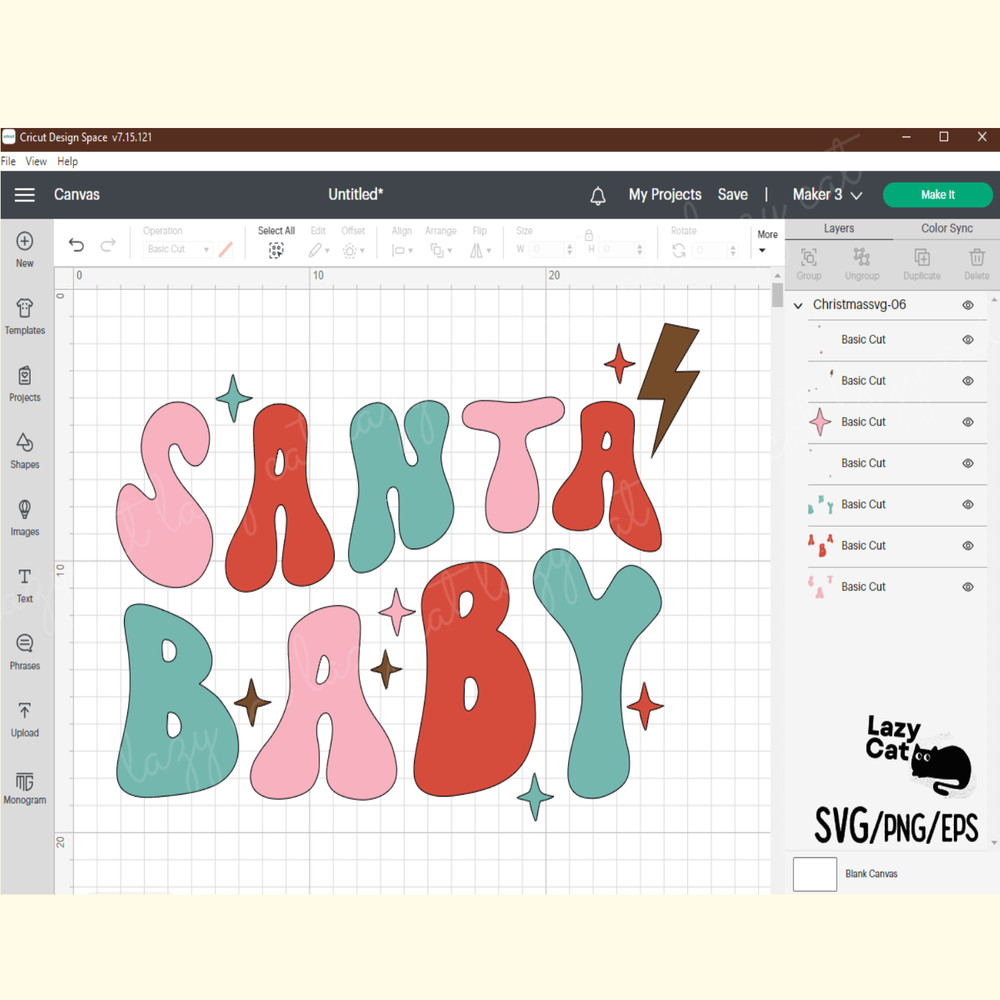1000x1000 pixels.
Task: Toggle visibility of the Christmassvg-06 group
Action: (x=967, y=304)
